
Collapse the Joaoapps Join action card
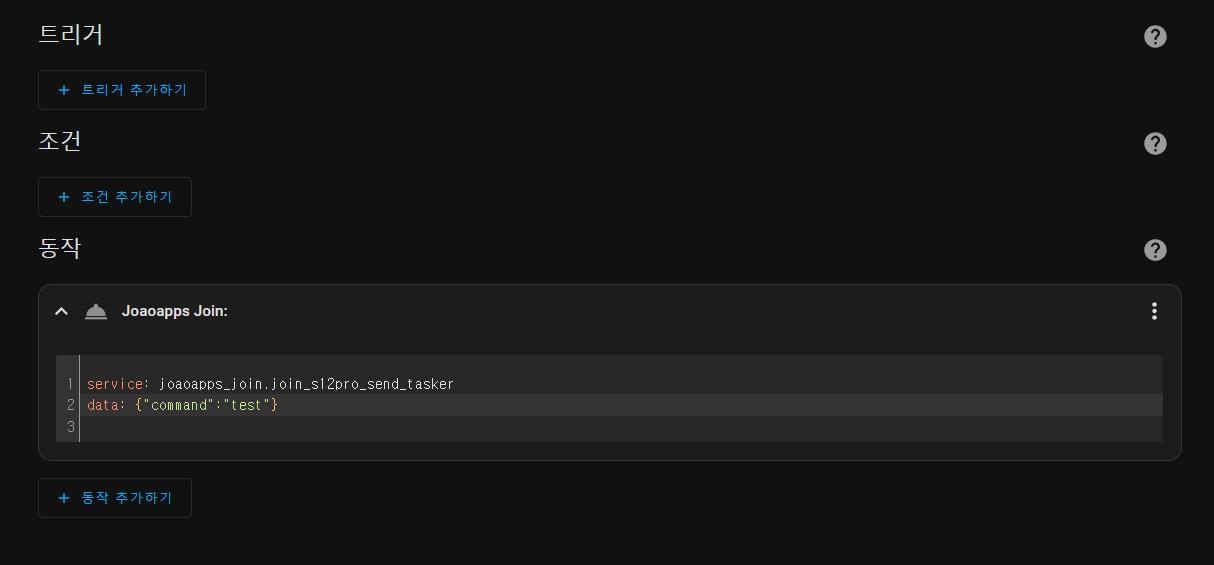click(x=61, y=311)
